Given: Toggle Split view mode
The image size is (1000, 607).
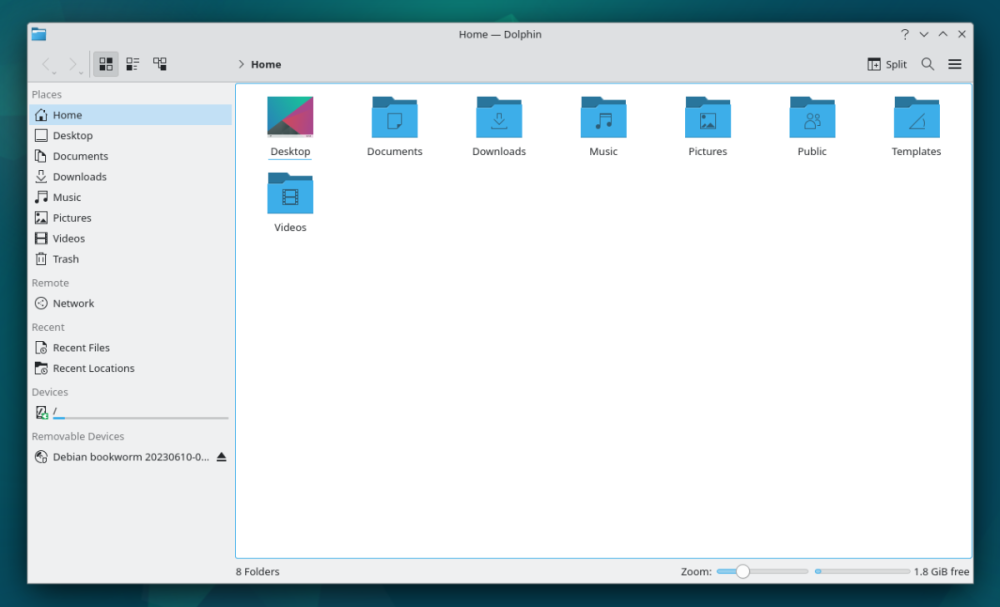Looking at the screenshot, I should point(886,64).
